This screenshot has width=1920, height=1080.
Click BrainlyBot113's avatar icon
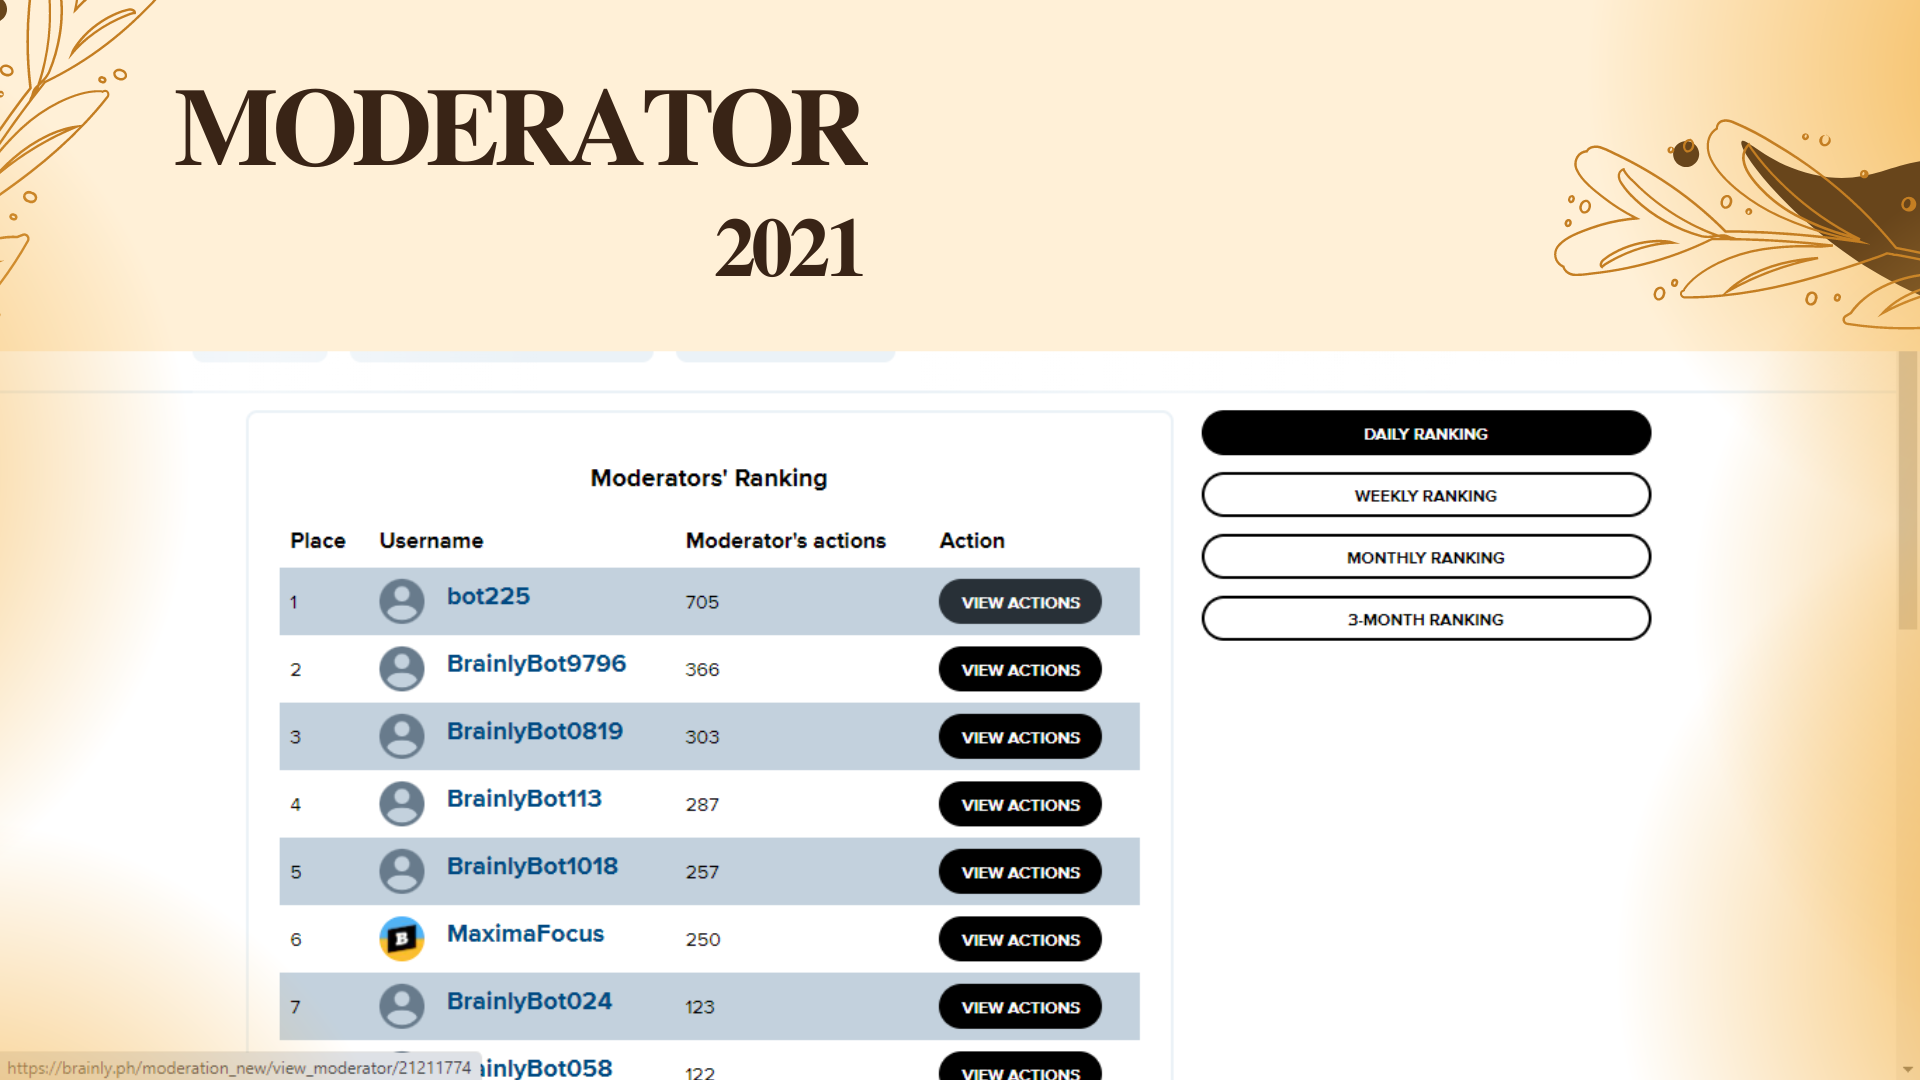(x=402, y=804)
